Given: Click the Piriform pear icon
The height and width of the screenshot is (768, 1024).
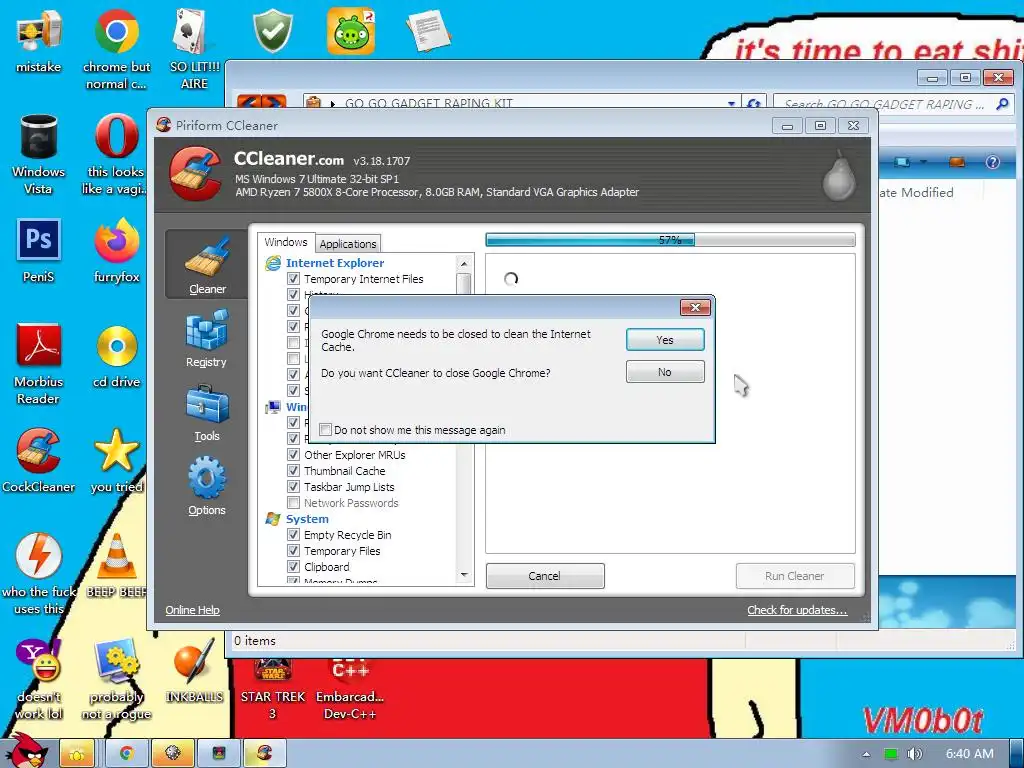Looking at the screenshot, I should click(x=839, y=175).
